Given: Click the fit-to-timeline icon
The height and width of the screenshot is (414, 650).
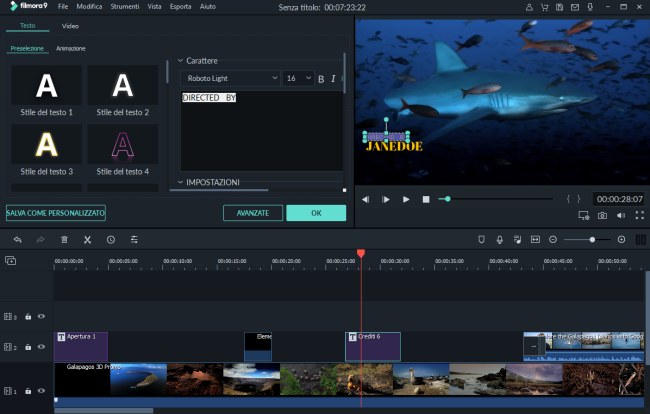Looking at the screenshot, I should pos(535,240).
